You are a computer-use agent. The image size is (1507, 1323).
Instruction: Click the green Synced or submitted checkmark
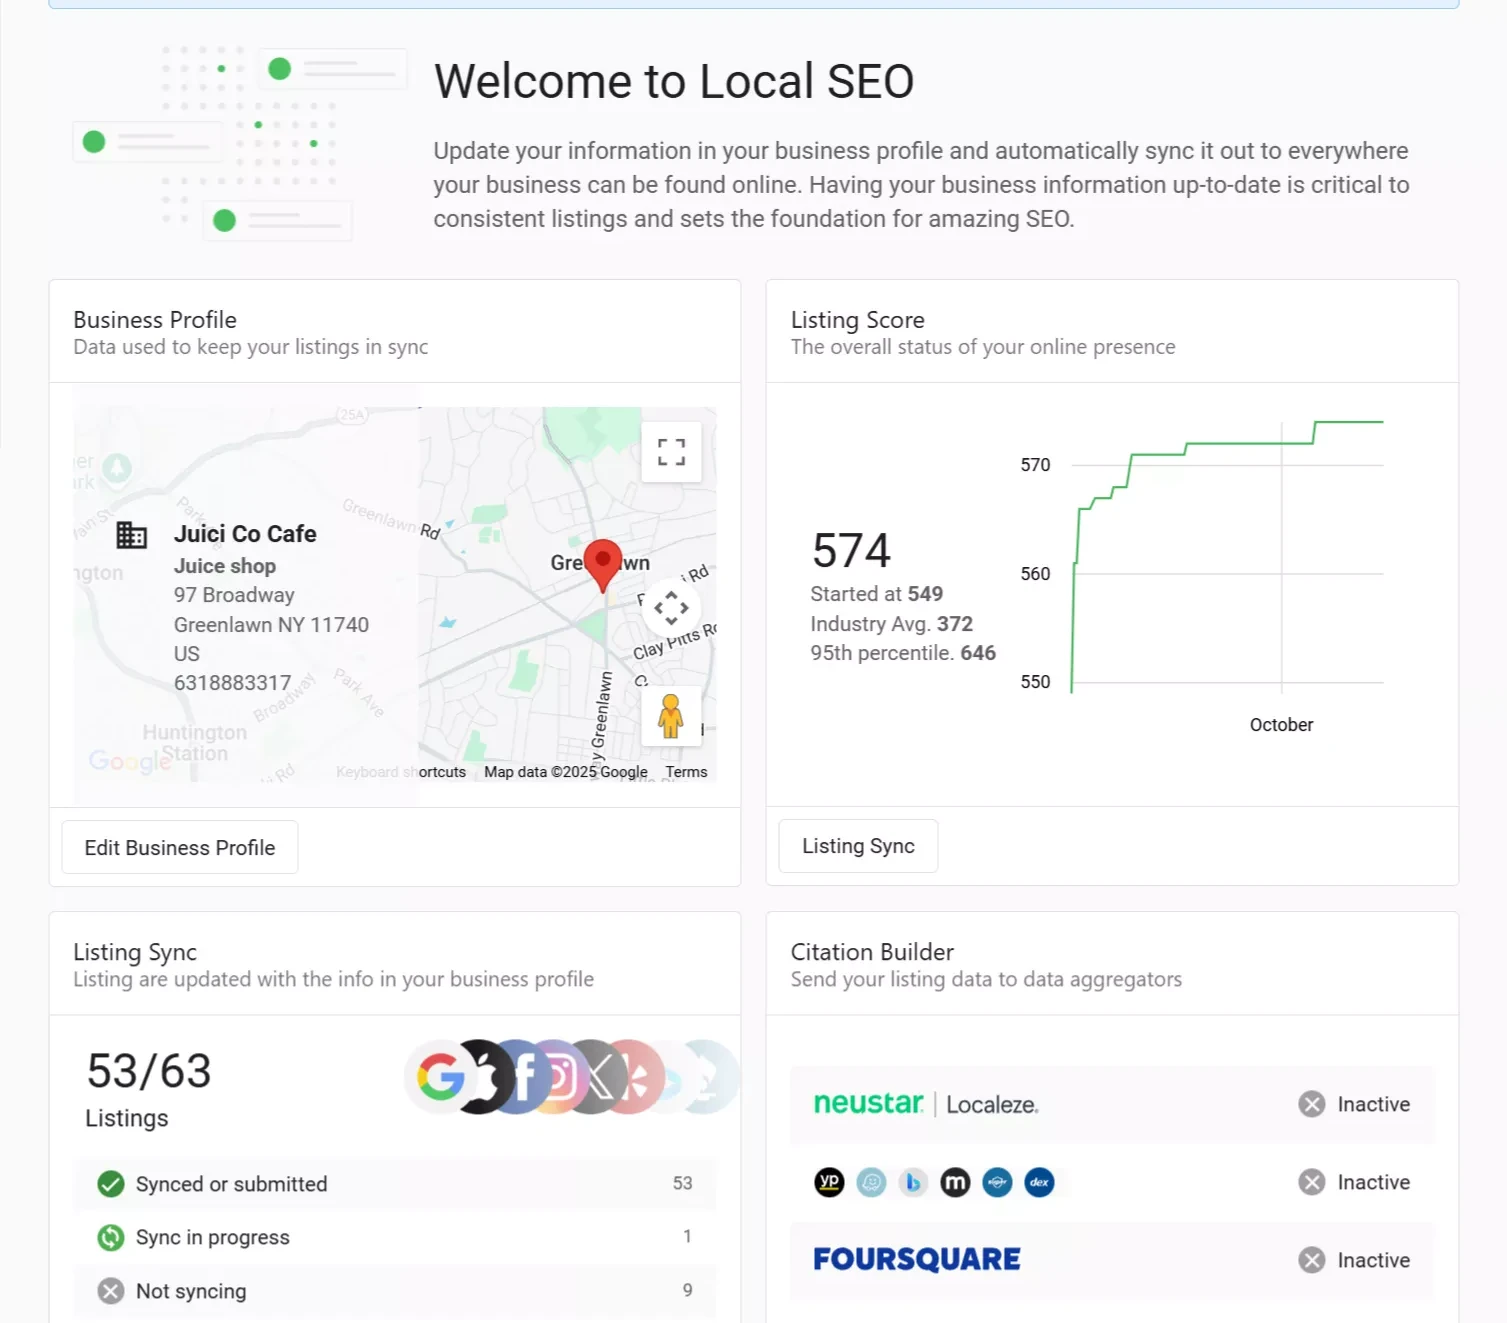111,1184
